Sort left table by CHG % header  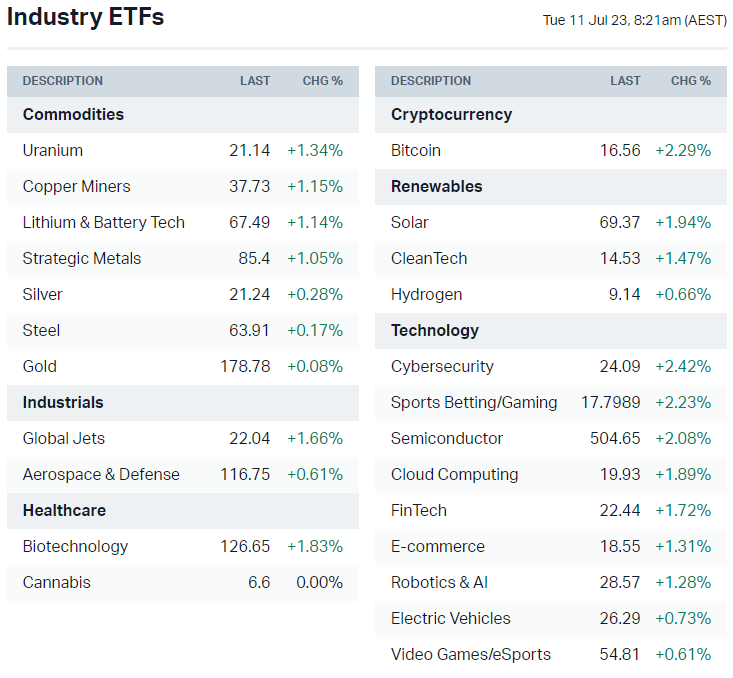322,81
